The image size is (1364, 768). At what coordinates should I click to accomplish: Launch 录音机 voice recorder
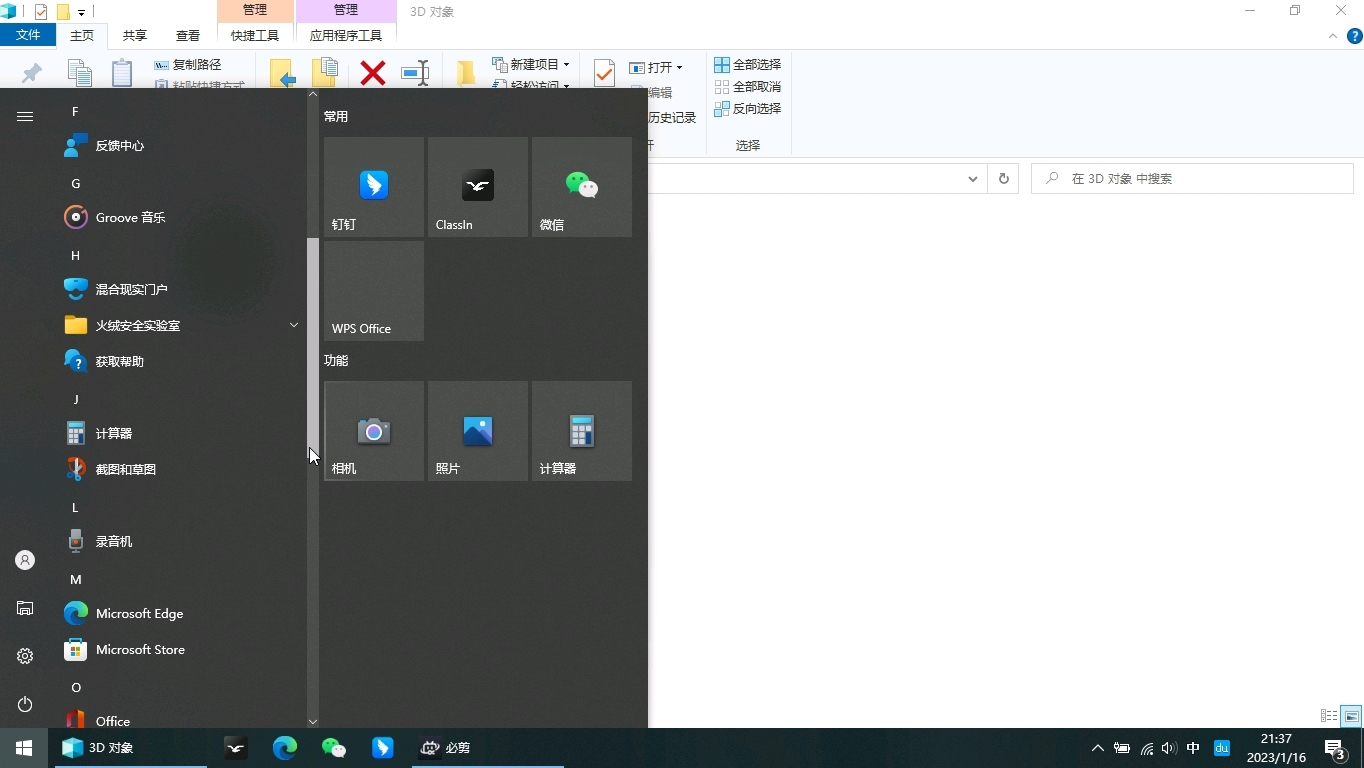tap(180, 541)
